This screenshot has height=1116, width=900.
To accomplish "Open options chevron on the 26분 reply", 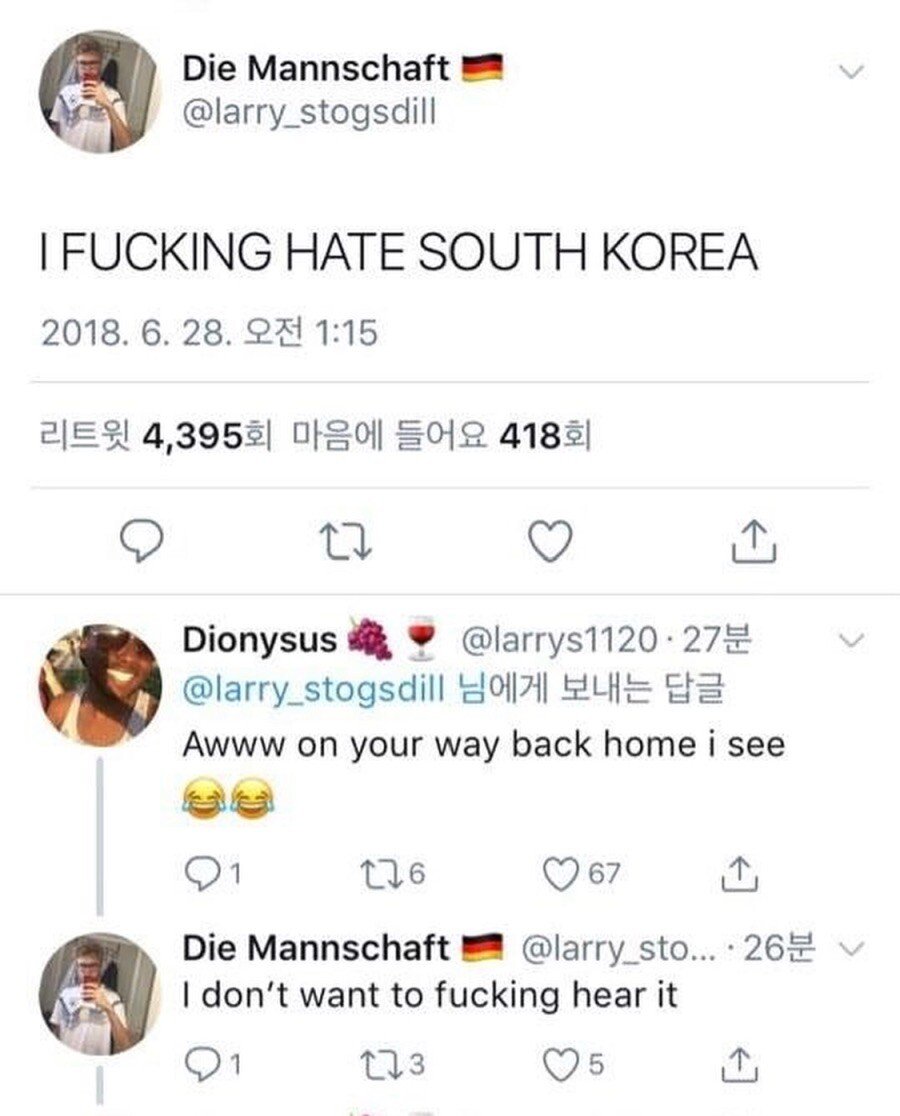I will point(850,948).
